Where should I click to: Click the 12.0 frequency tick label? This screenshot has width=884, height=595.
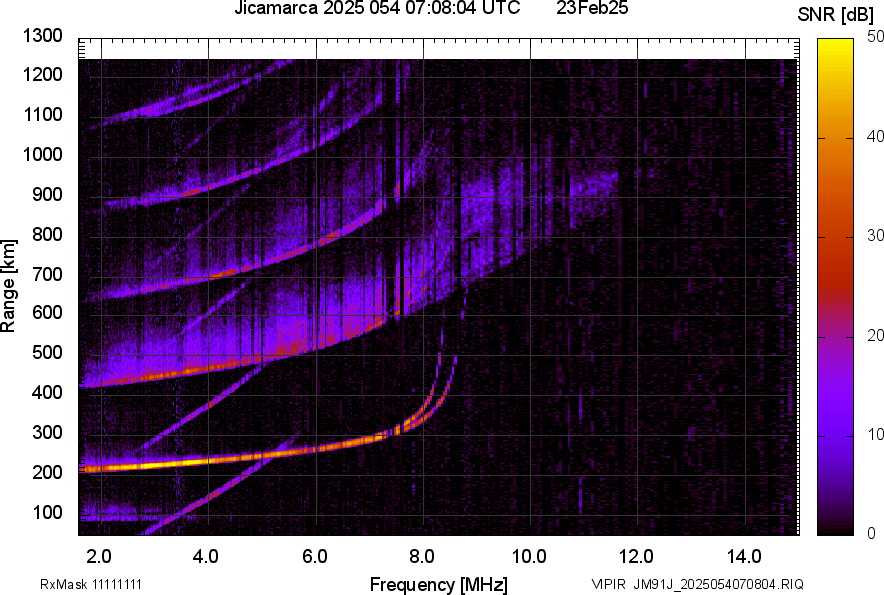[x=636, y=557]
